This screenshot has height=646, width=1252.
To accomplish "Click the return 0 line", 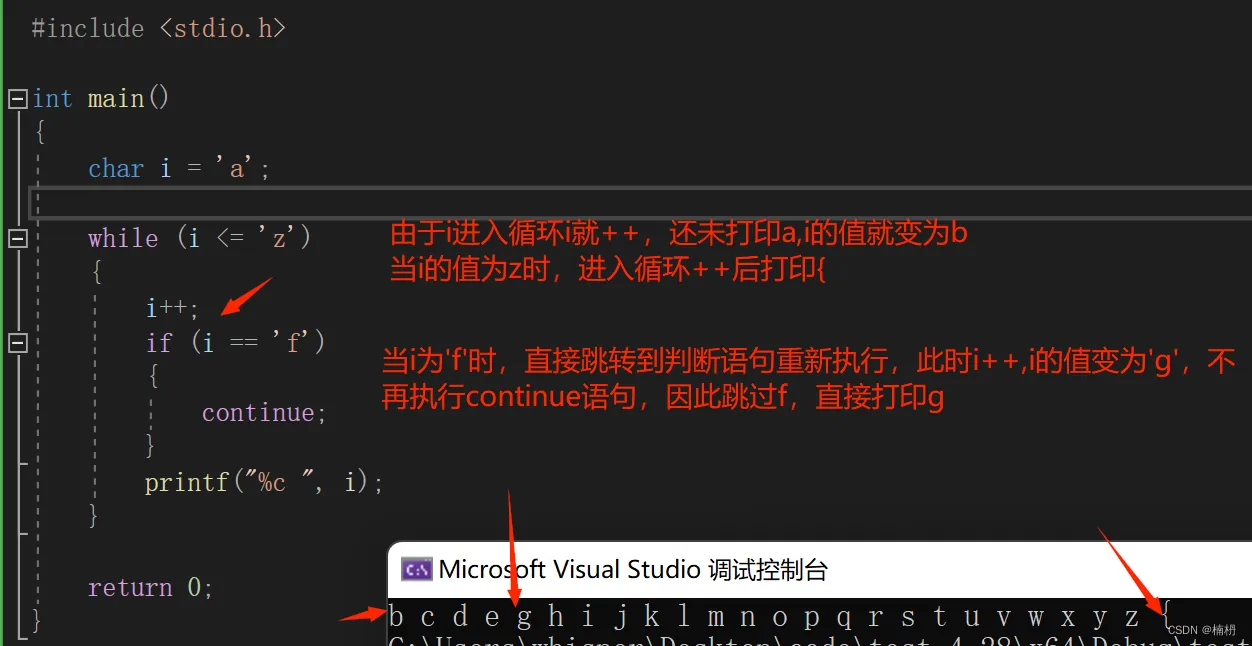I will 150,588.
